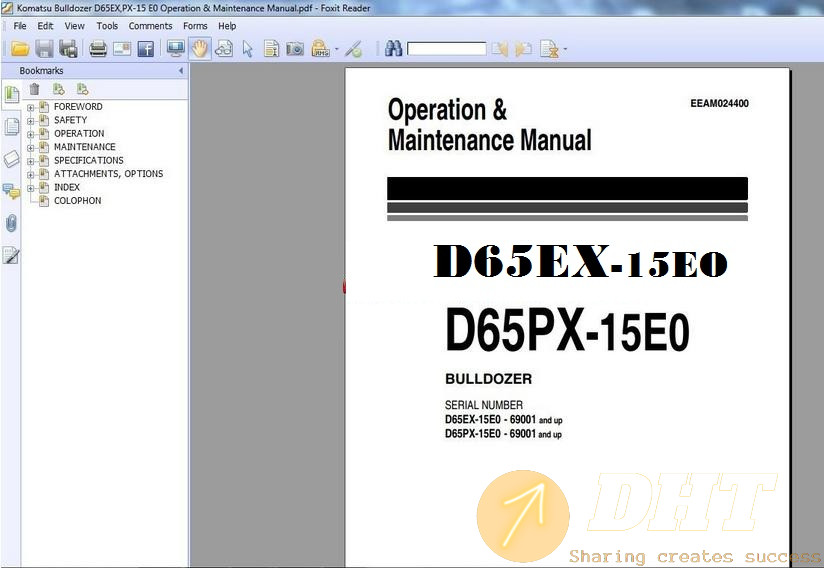Screen dimensions: 824x569
Task: Select the Text select tool icon
Action: pos(271,49)
